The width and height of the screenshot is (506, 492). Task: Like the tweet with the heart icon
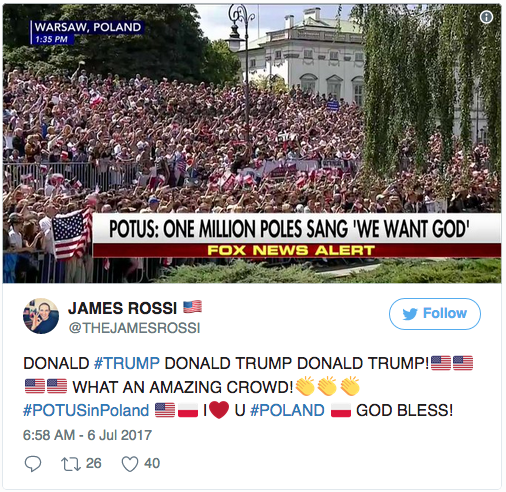[x=130, y=464]
